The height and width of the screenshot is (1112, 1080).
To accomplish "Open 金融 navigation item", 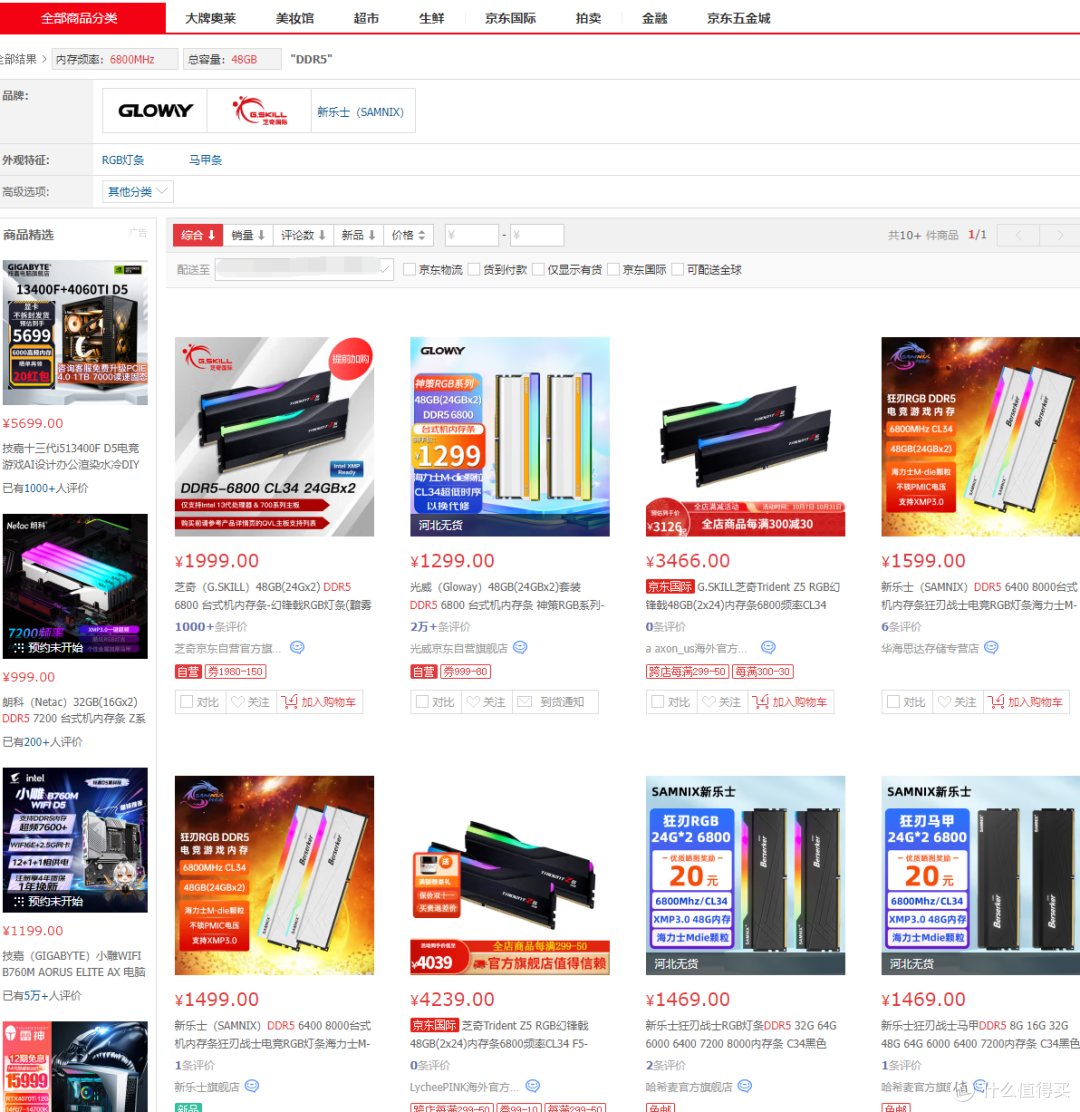I will pyautogui.click(x=654, y=18).
